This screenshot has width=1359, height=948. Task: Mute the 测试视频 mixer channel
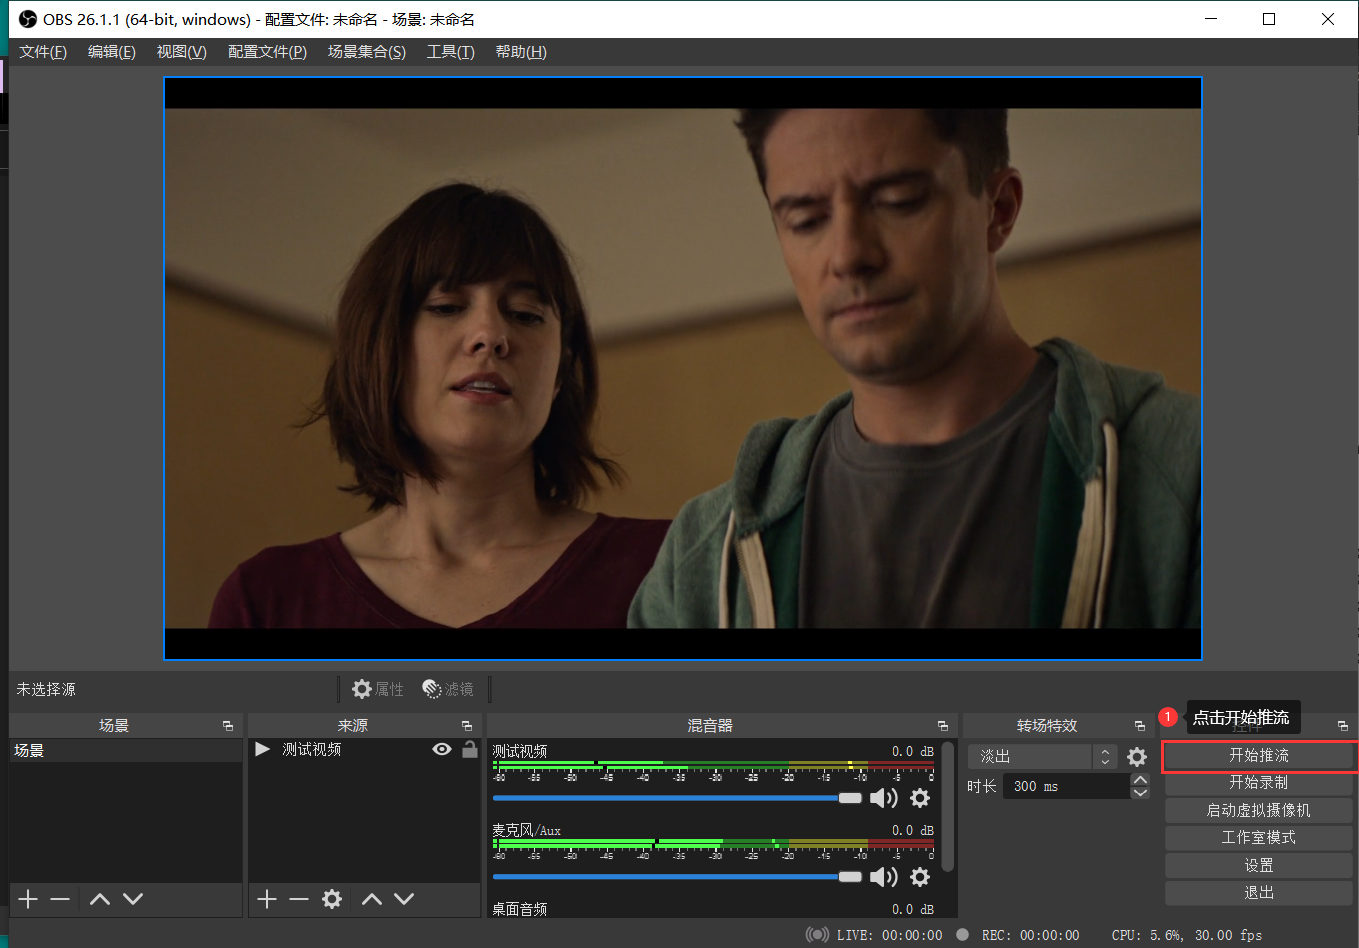click(883, 798)
